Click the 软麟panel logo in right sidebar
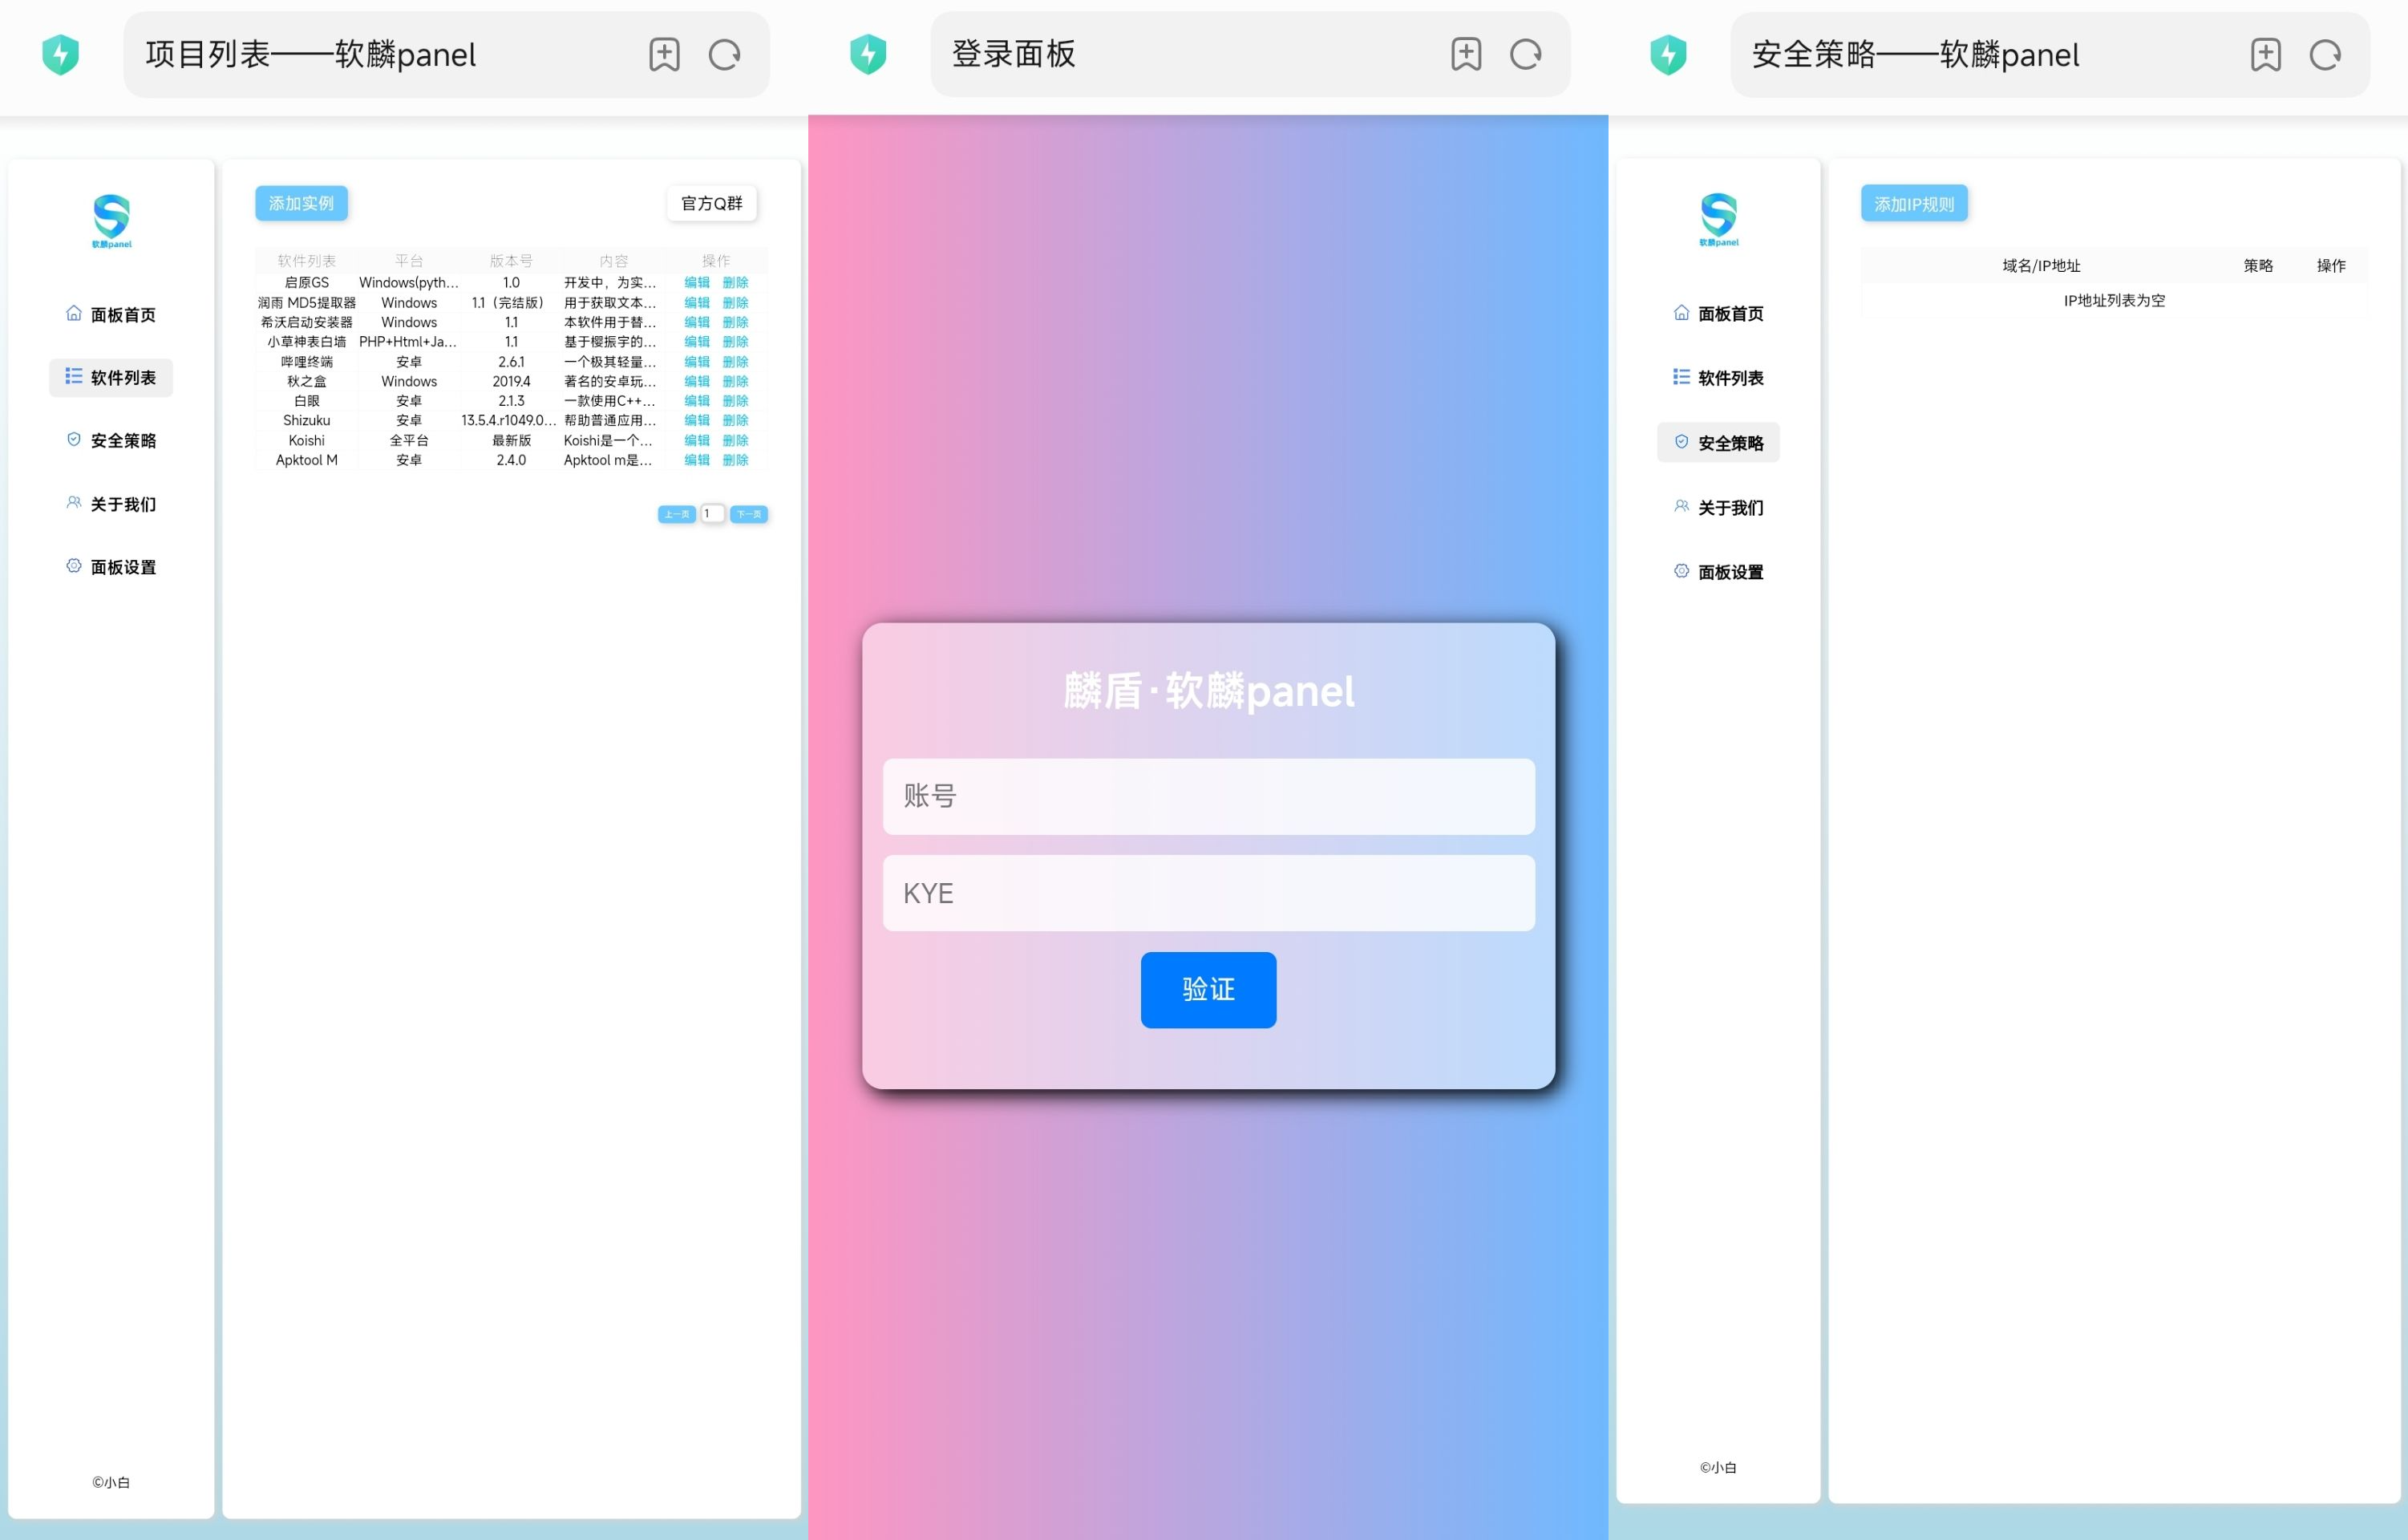Viewport: 2408px width, 1540px height. click(1718, 219)
